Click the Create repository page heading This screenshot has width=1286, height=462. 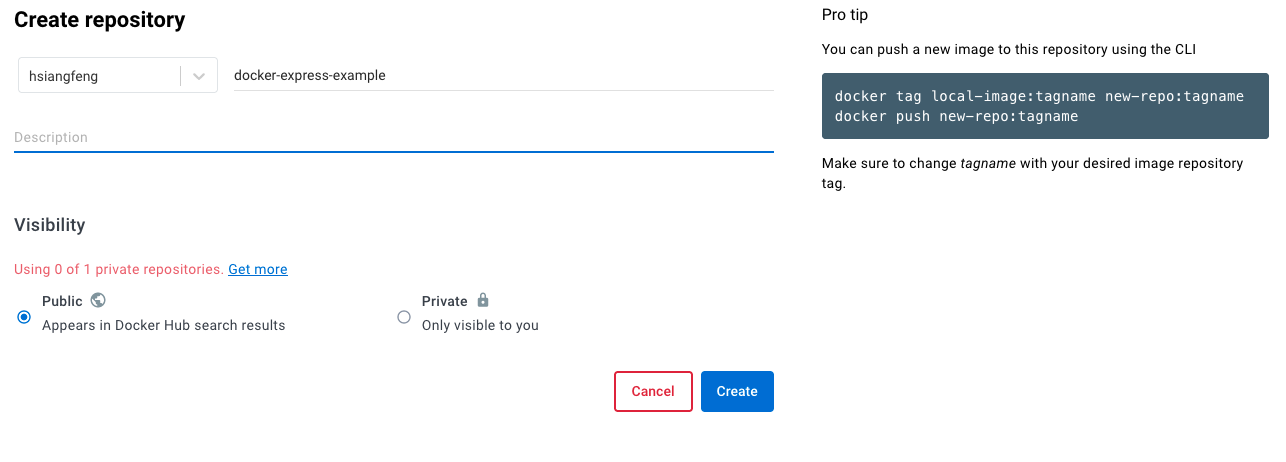pos(100,19)
